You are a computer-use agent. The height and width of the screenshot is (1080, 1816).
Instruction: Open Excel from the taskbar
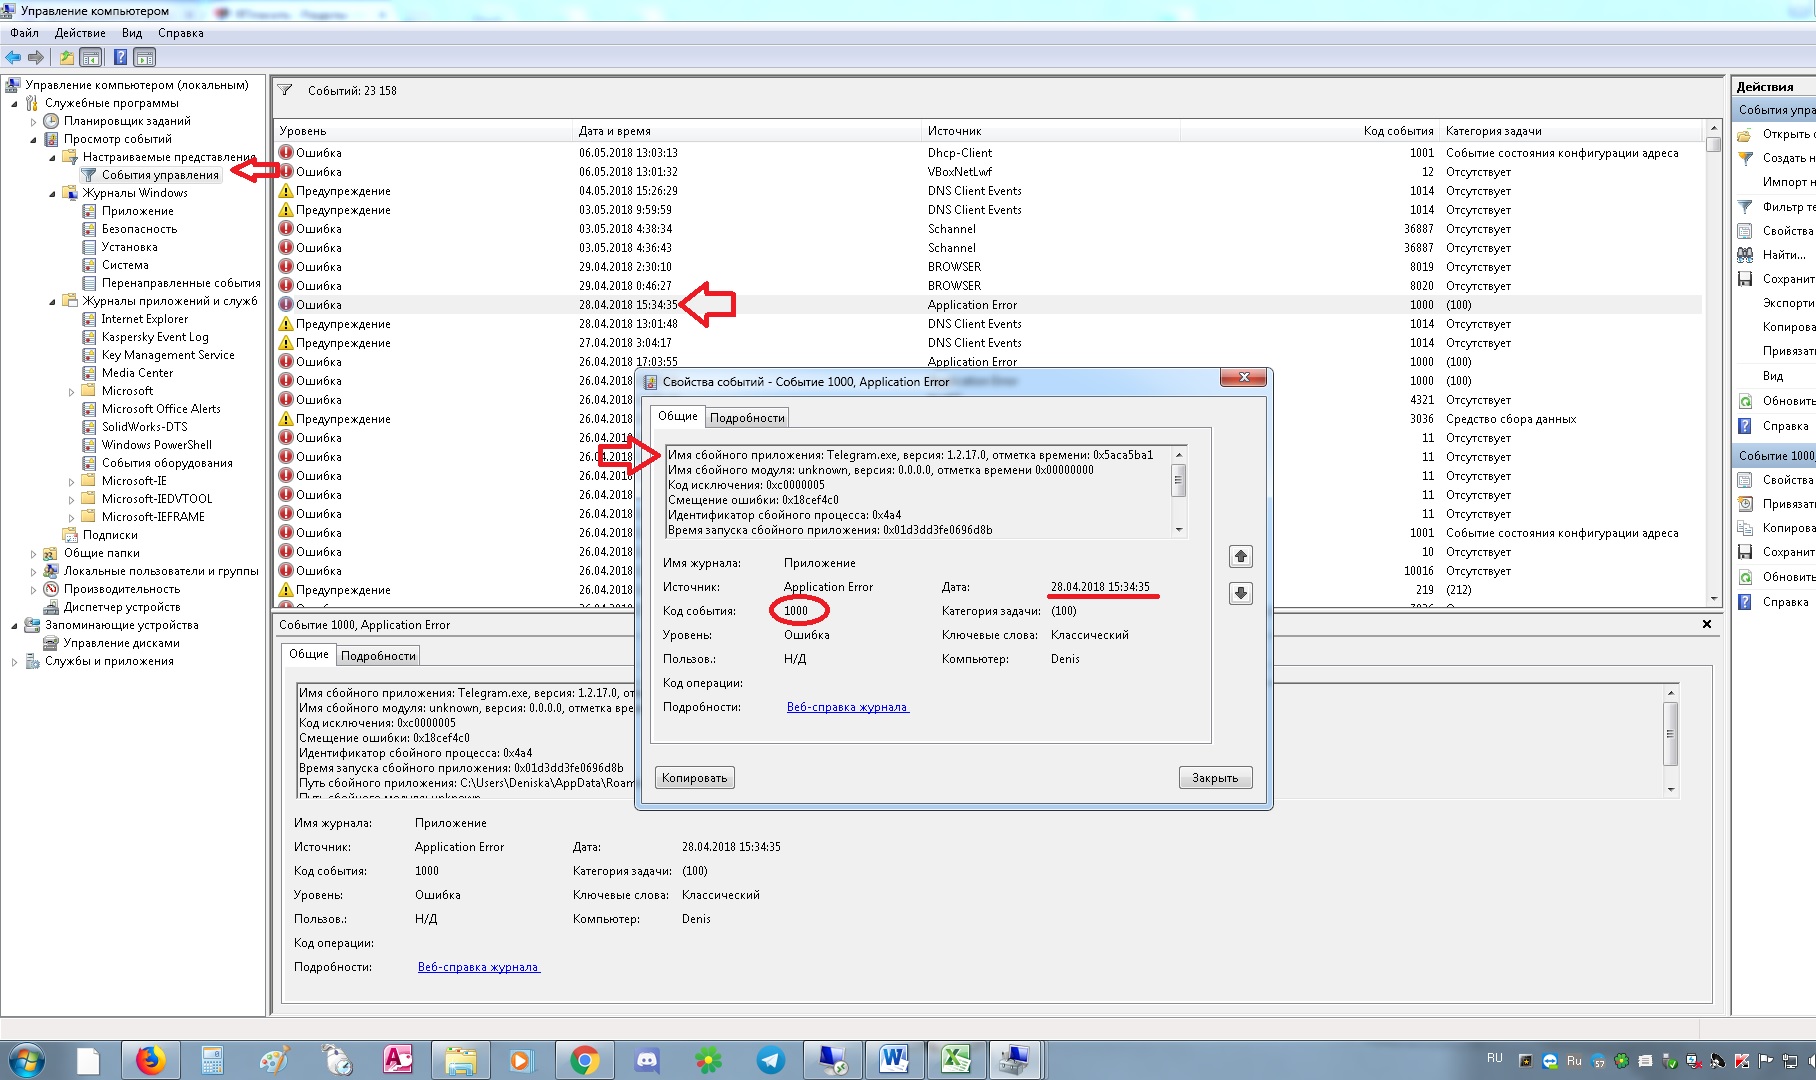tap(956, 1059)
